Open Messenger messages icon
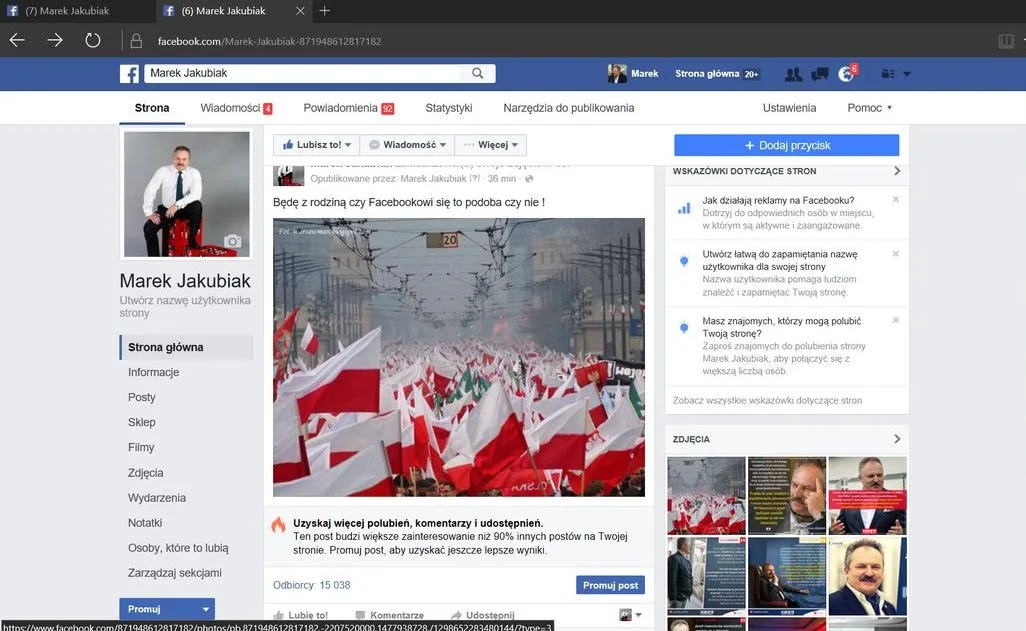This screenshot has width=1026, height=631. click(x=819, y=73)
